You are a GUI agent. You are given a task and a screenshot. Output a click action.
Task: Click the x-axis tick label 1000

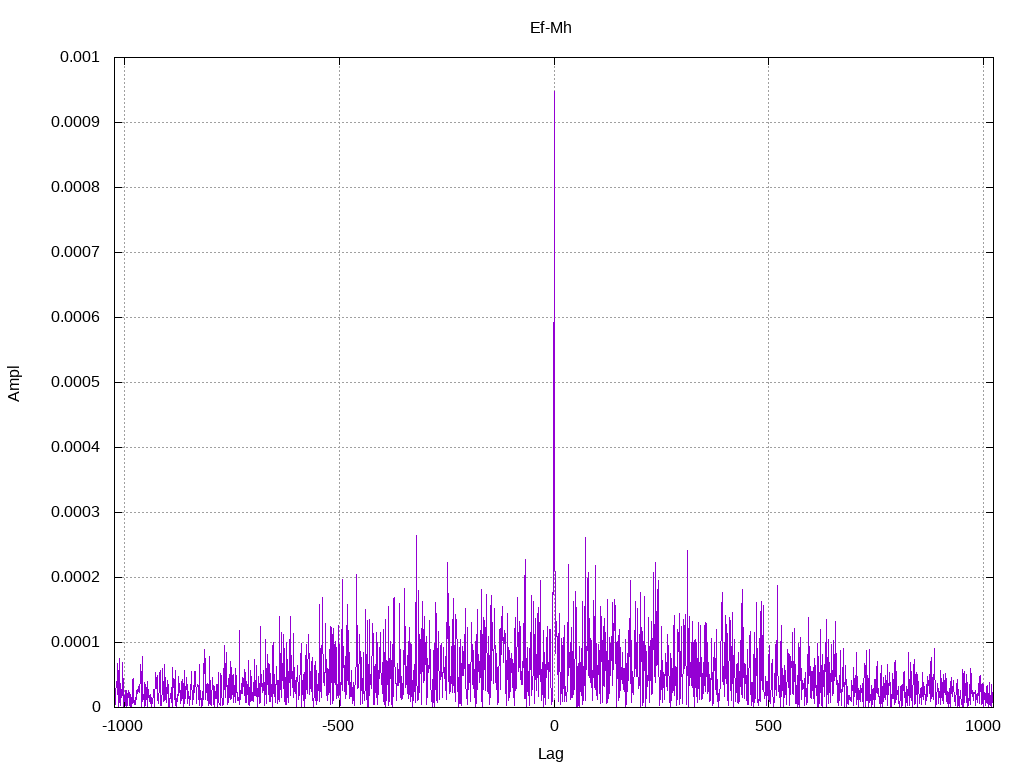(983, 726)
